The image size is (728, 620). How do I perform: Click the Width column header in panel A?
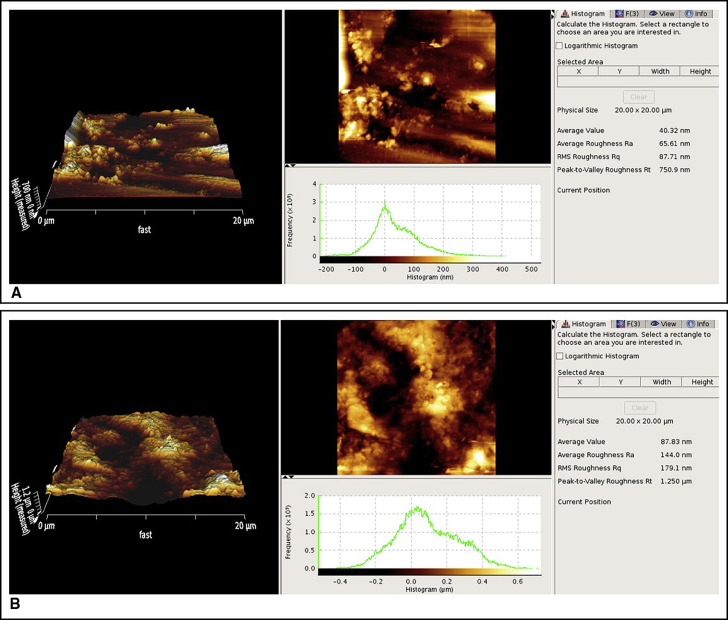click(x=661, y=71)
